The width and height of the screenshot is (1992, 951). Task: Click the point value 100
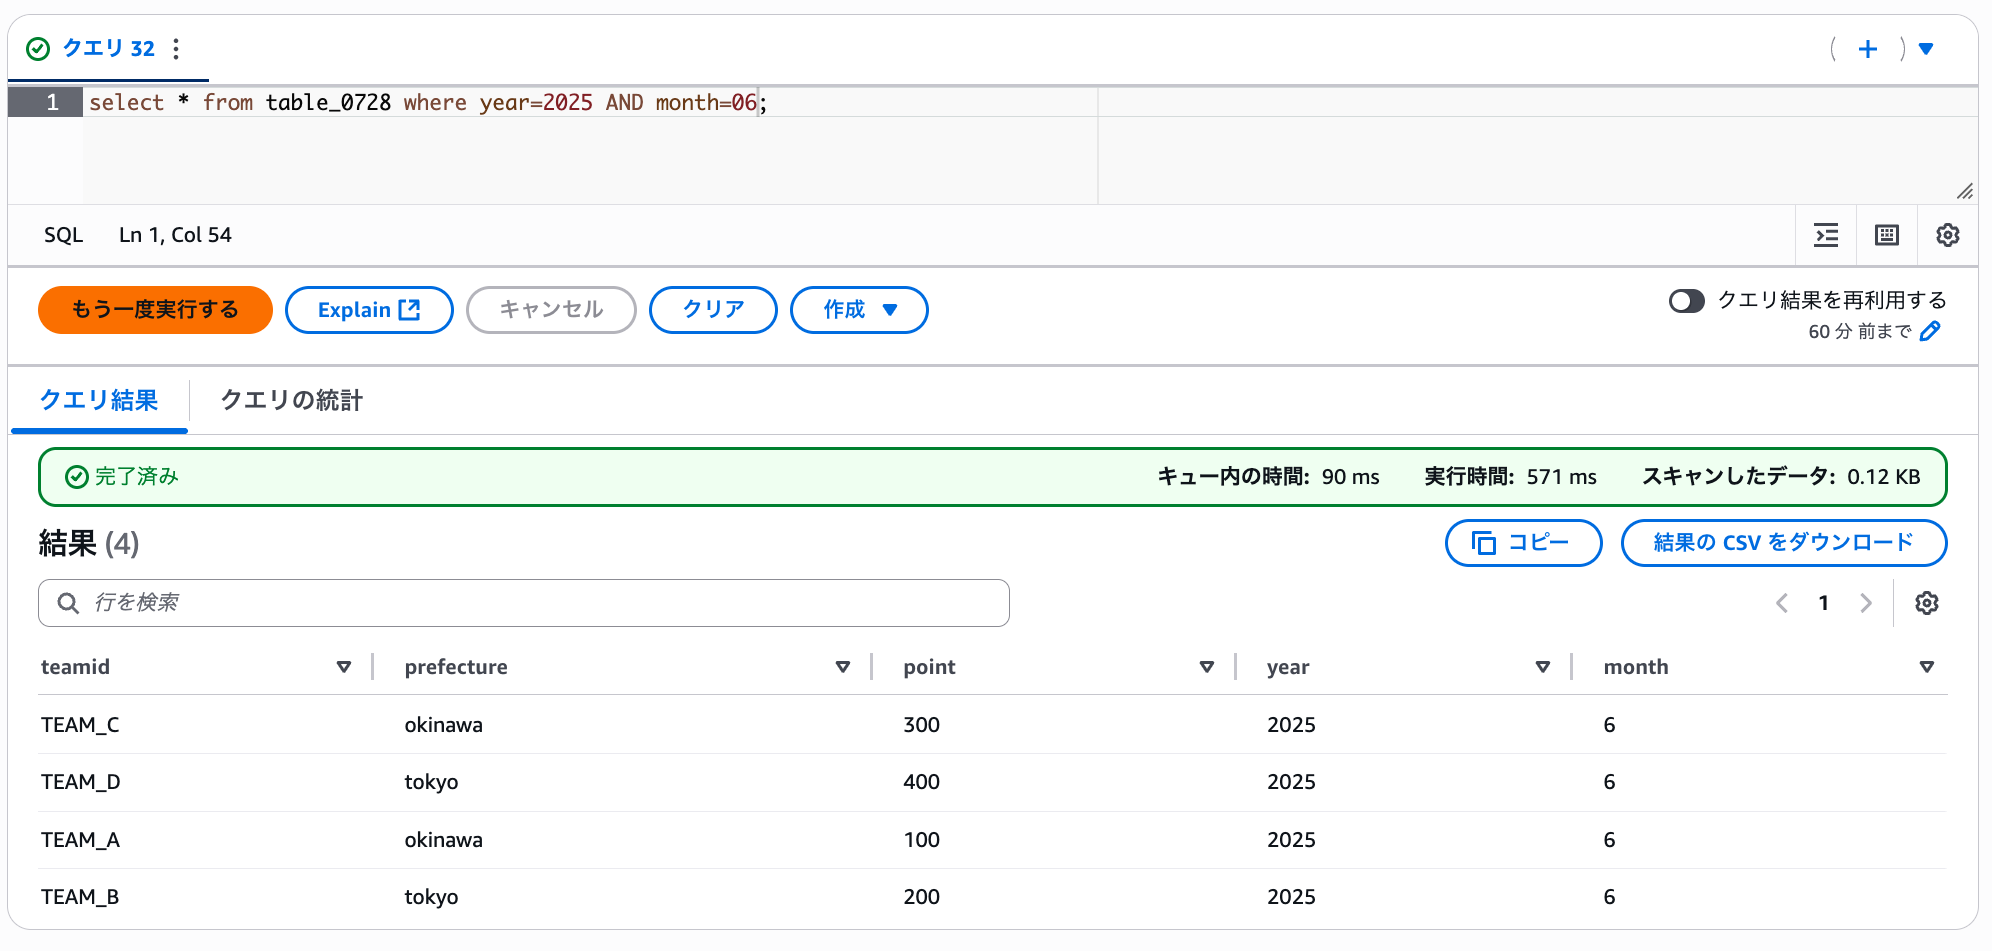(x=921, y=840)
